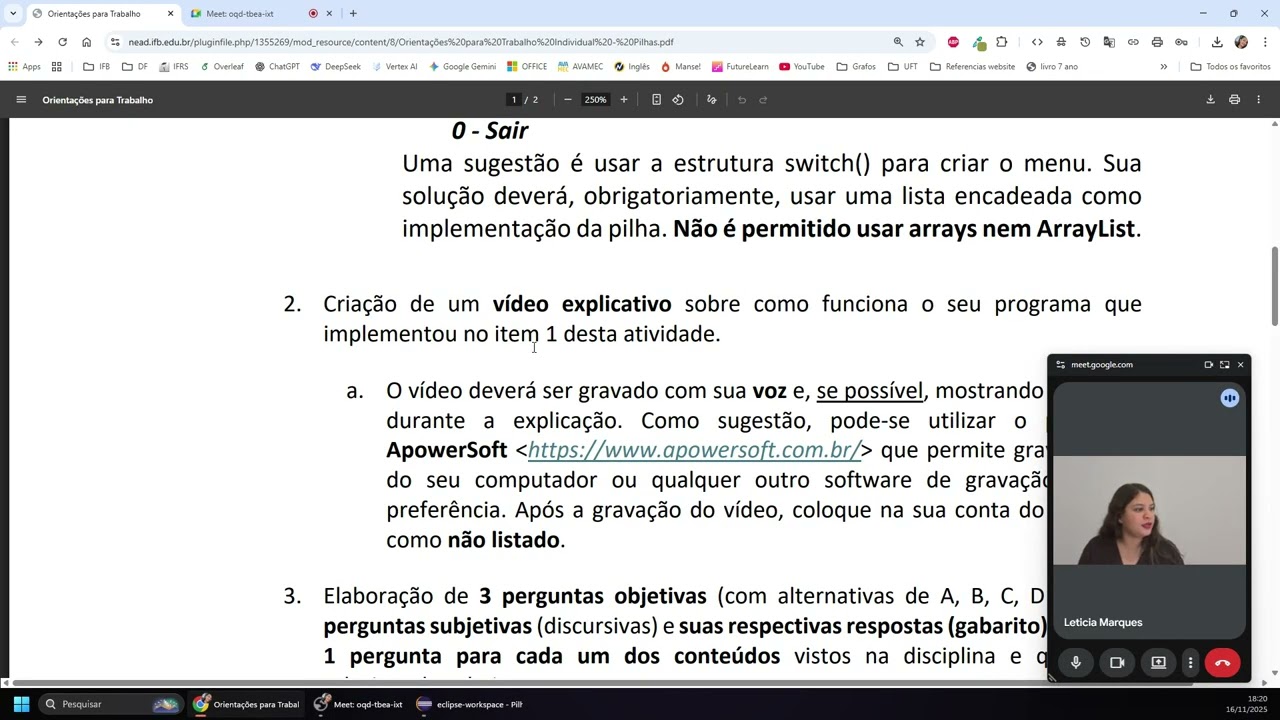Open the Apps bookmark shortcut
This screenshot has height=720, width=1280.
coord(24,67)
